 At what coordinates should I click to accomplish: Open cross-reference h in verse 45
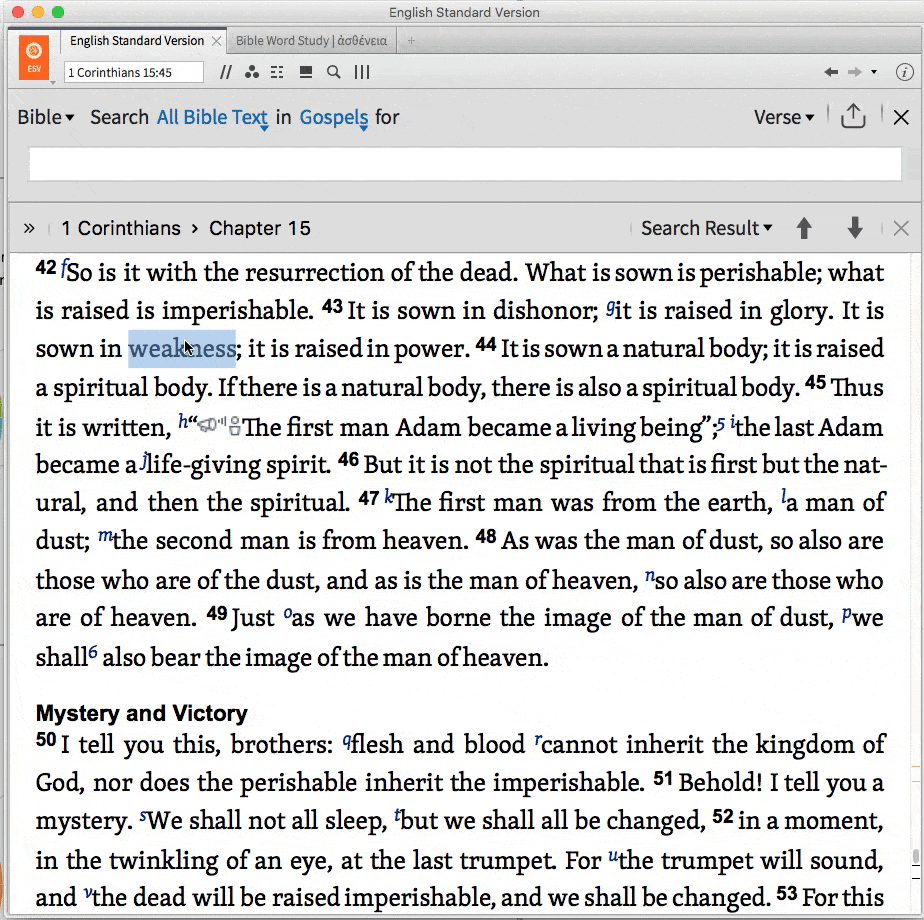(x=183, y=420)
